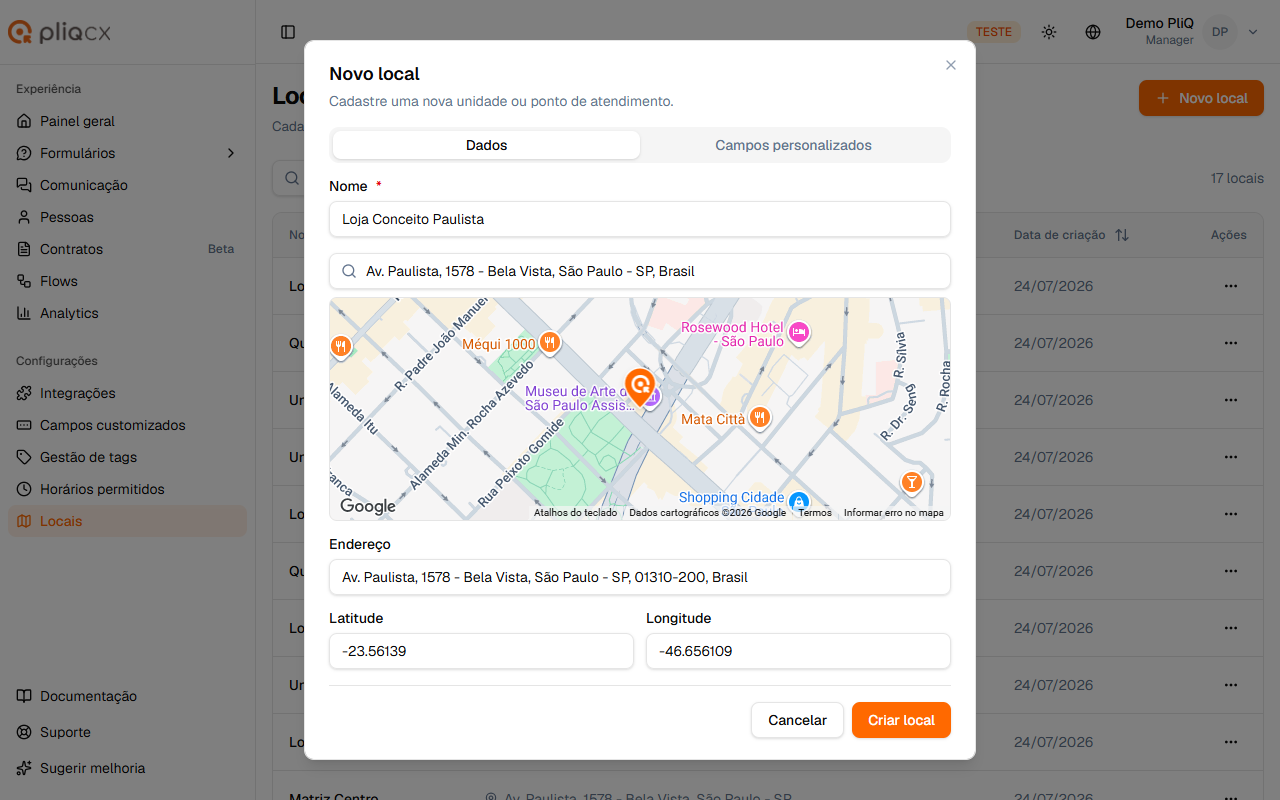Click the Méqui 1000 restaurant marker
This screenshot has height=800, width=1280.
click(549, 343)
